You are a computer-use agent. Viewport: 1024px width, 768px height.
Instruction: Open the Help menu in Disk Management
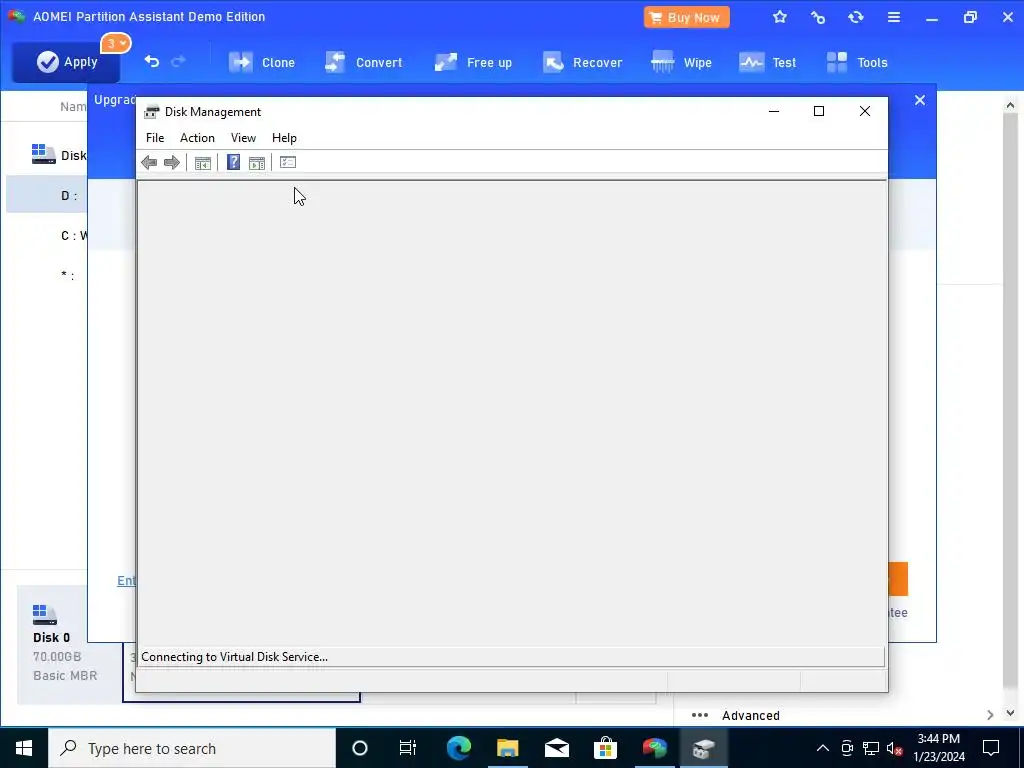(284, 138)
